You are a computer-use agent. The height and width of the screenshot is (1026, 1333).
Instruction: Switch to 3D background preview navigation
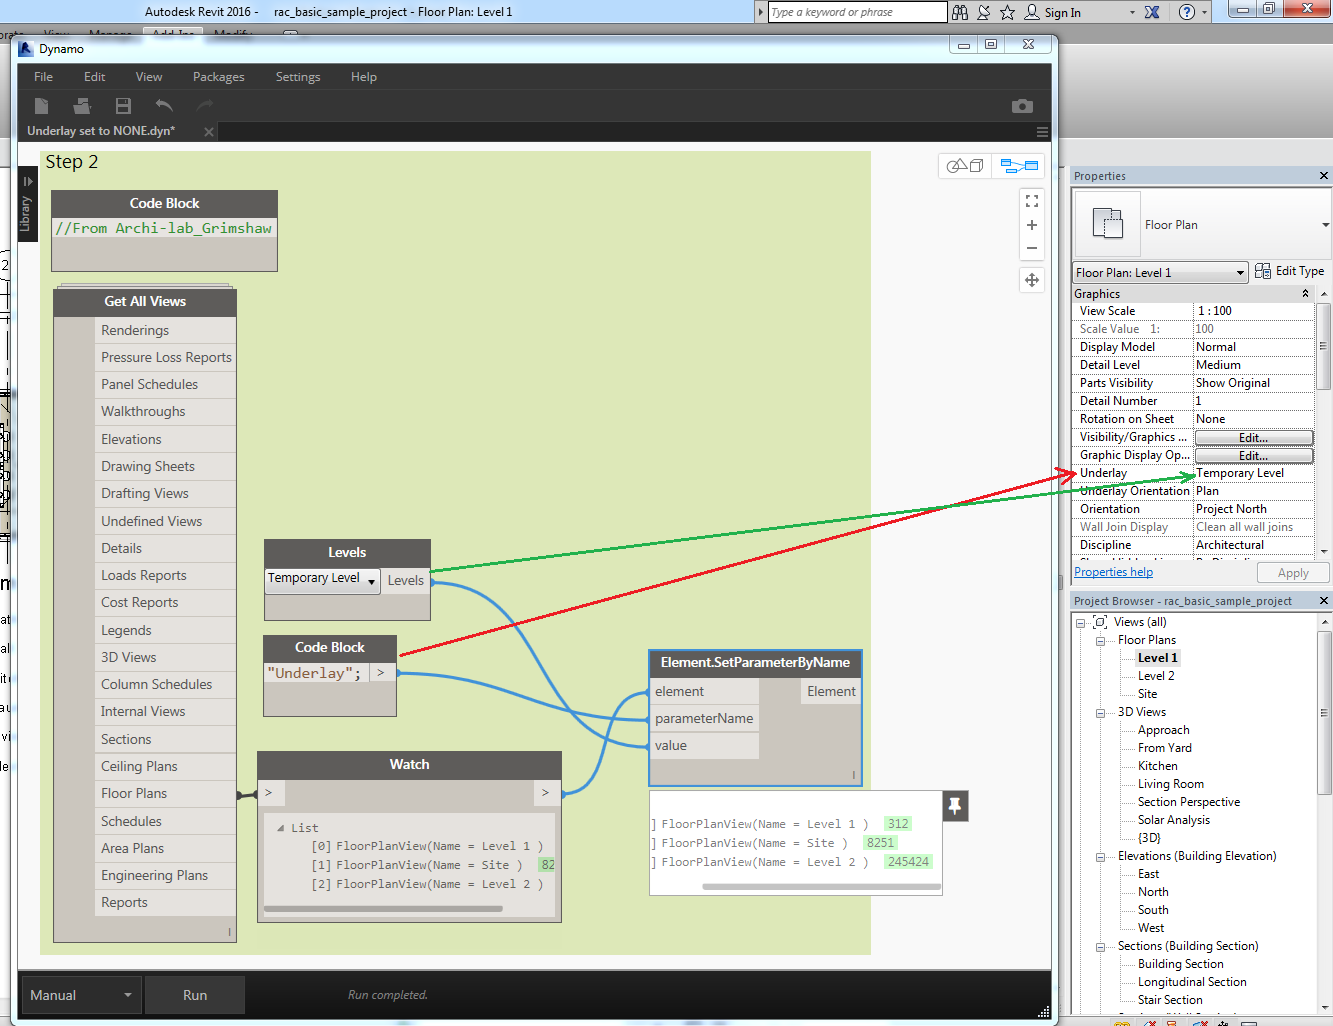[965, 165]
